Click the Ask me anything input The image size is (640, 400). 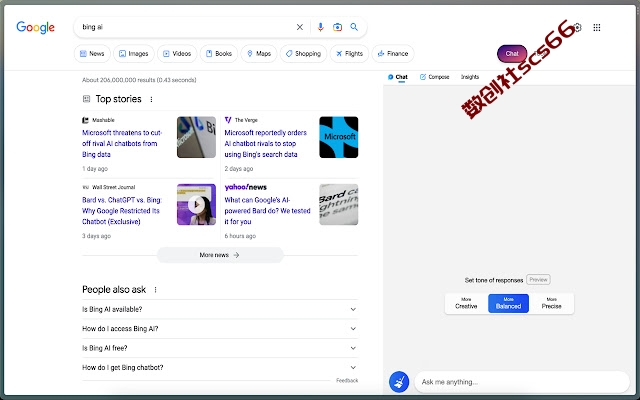pos(522,382)
